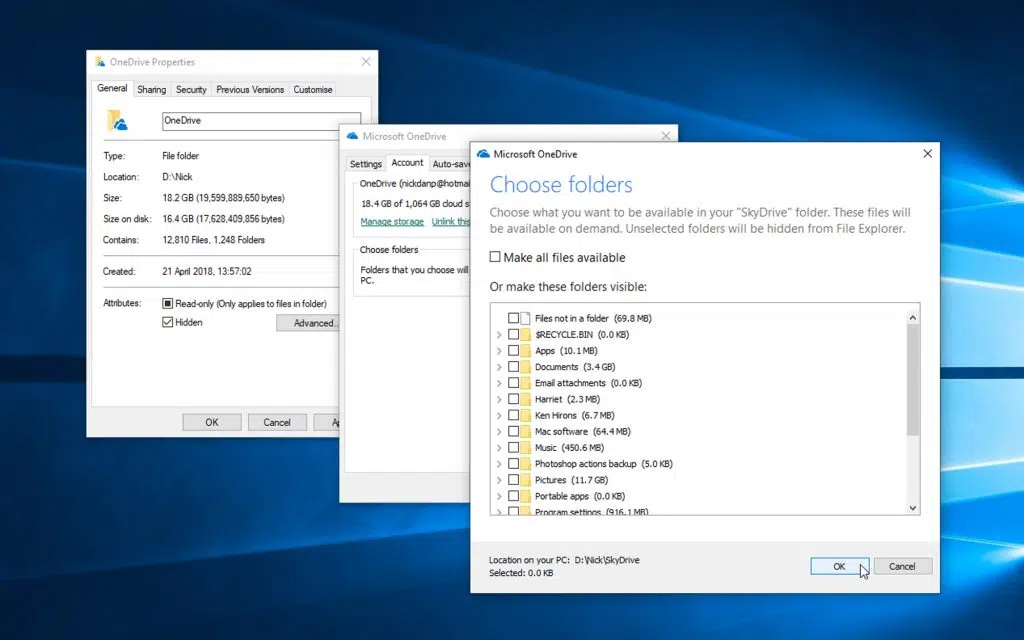Image resolution: width=1024 pixels, height=640 pixels.
Task: Expand the Documents folder tree node
Action: pos(499,367)
